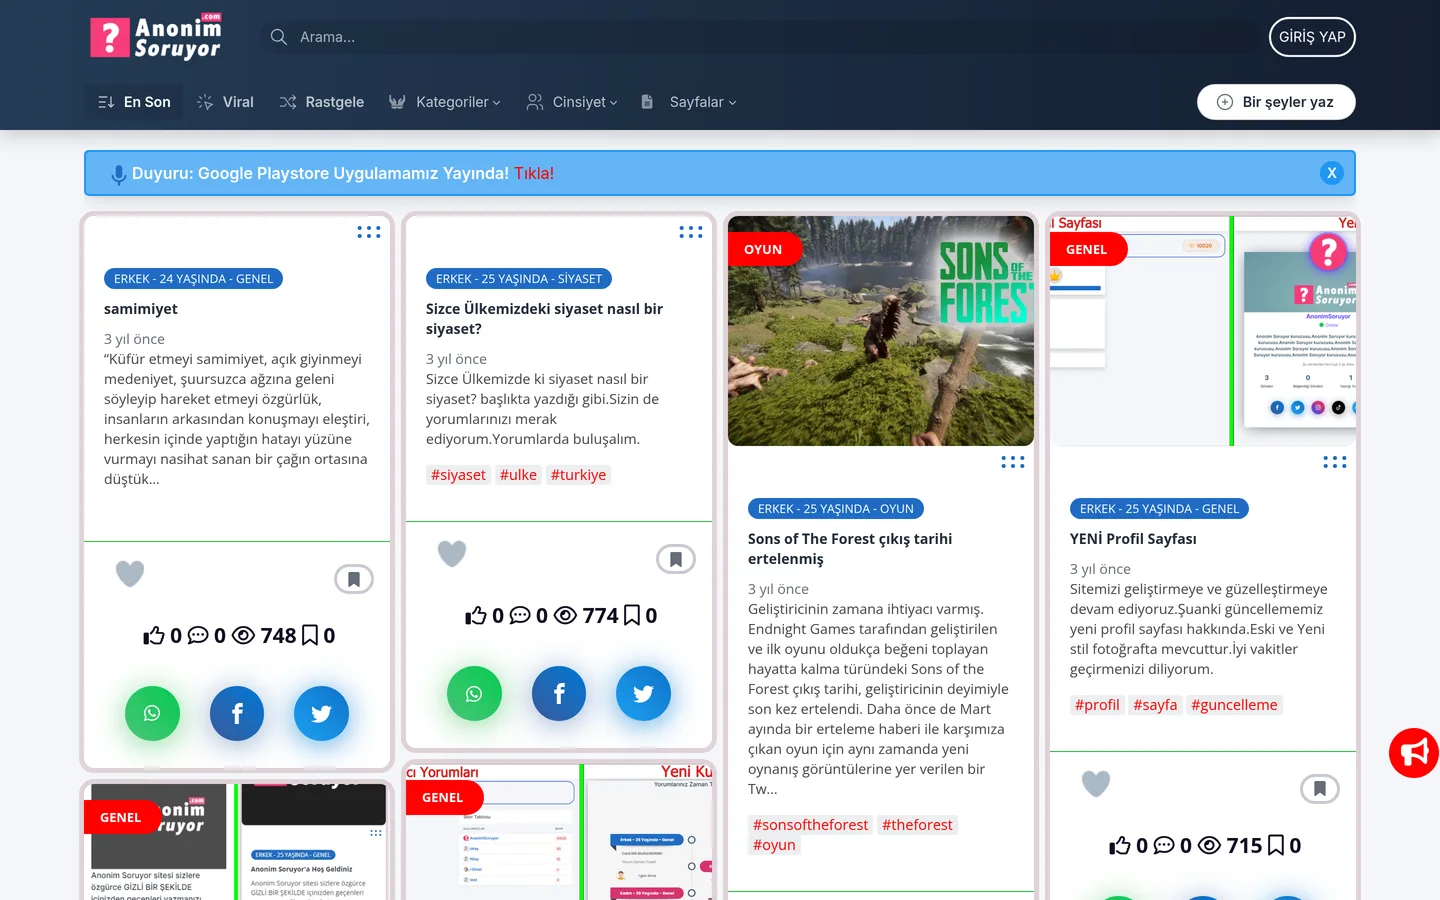Open the Sizce Ülkemizdeki siyaset post title
This screenshot has width=1440, height=900.
(x=544, y=319)
